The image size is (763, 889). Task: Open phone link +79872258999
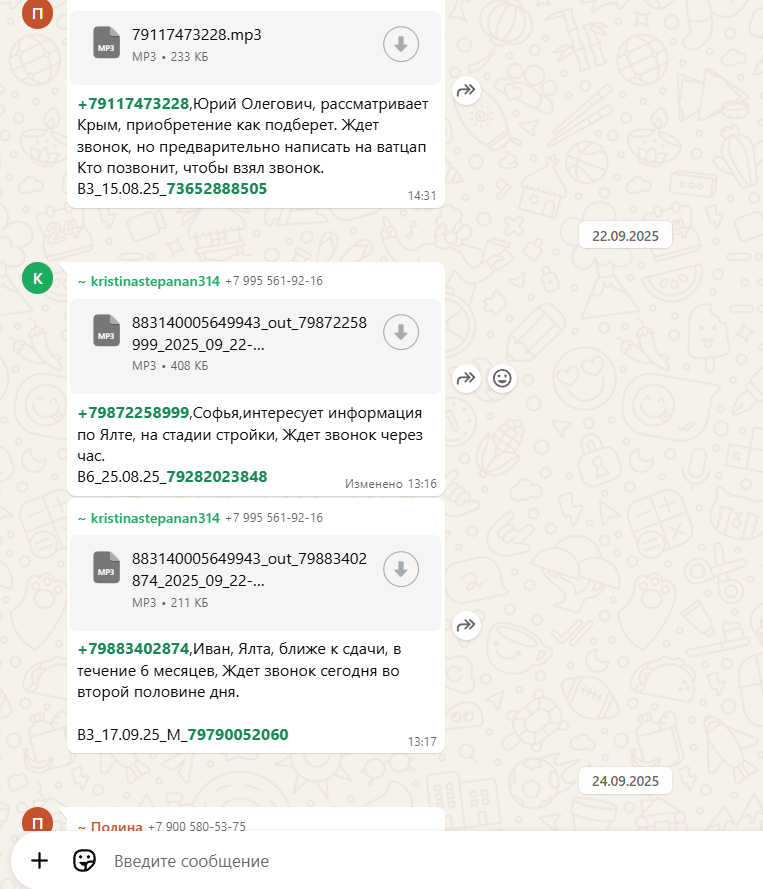133,413
